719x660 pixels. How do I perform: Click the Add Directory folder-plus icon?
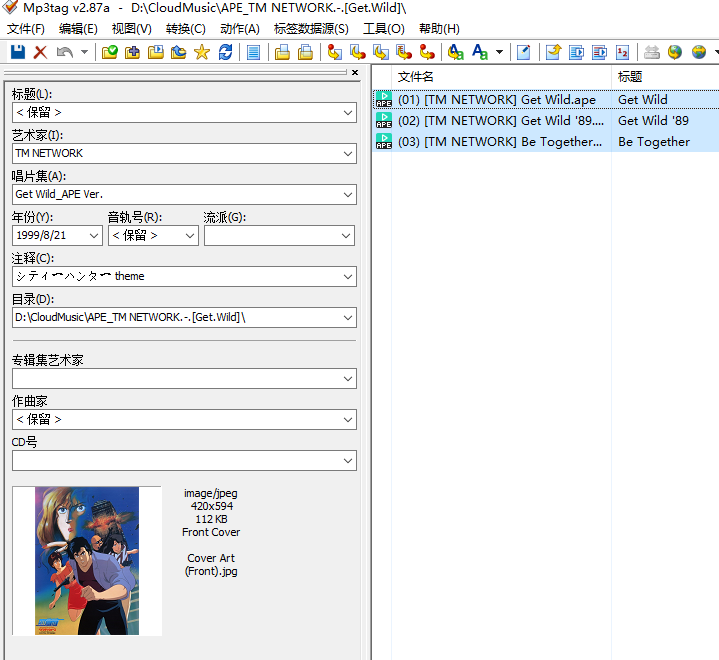pyautogui.click(x=133, y=52)
